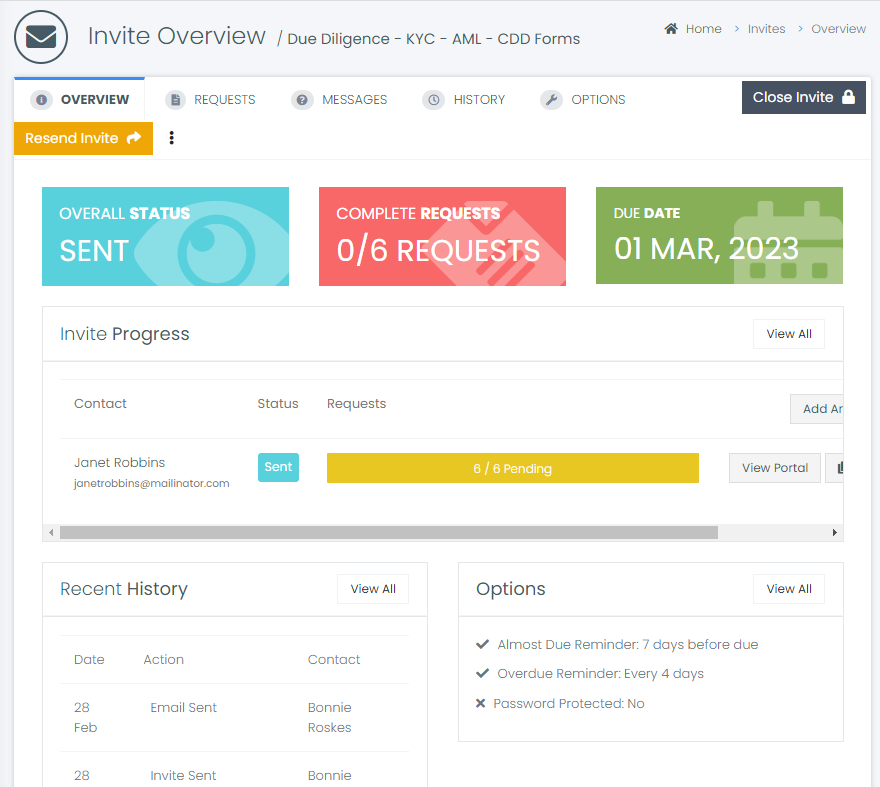Image resolution: width=880 pixels, height=787 pixels.
Task: Click the share arrow on Resend Invite
Action: [x=135, y=137]
